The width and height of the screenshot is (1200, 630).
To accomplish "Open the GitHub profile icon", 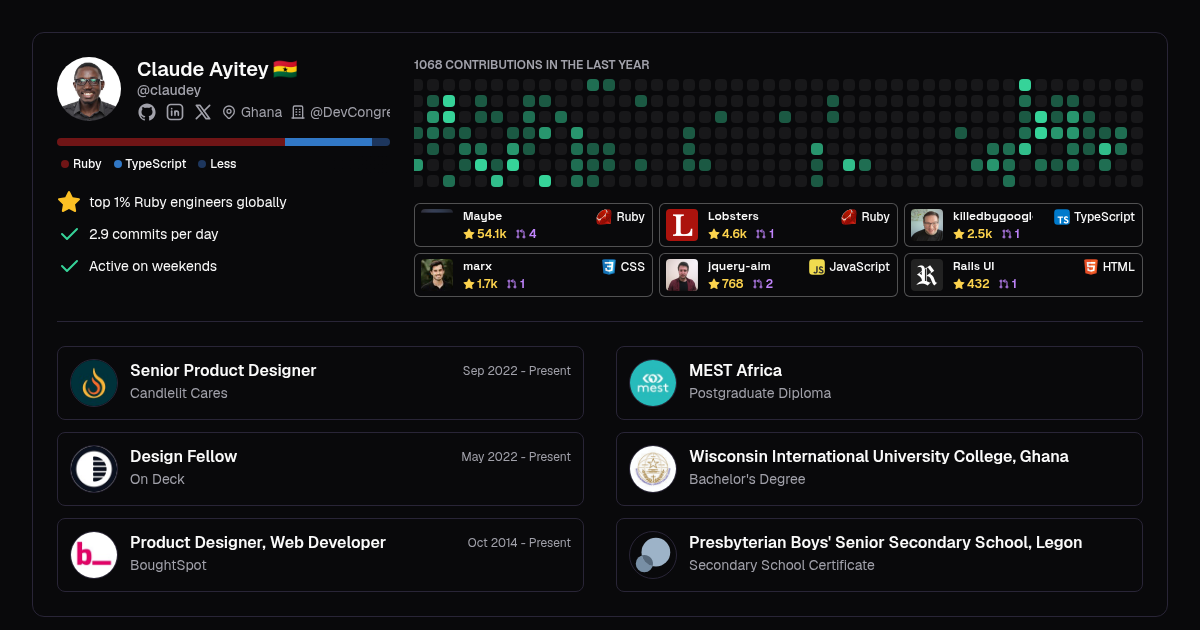I will point(147,112).
